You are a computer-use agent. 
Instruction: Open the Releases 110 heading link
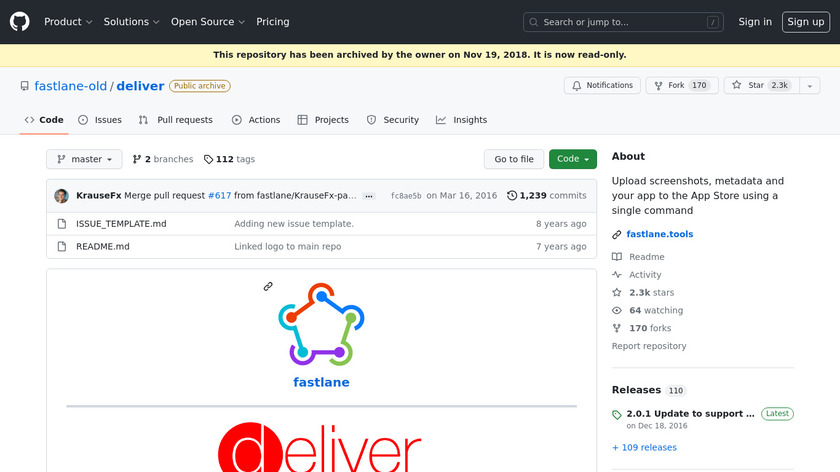coord(649,390)
